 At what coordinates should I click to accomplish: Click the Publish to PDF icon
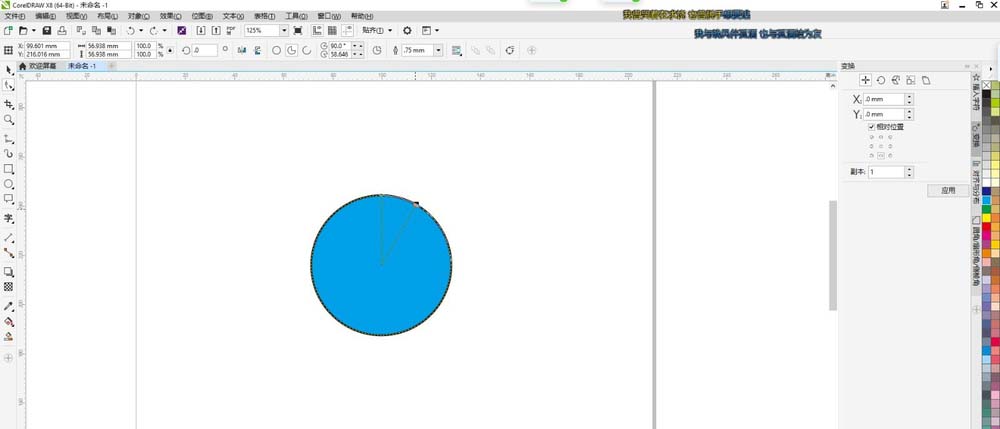(231, 30)
